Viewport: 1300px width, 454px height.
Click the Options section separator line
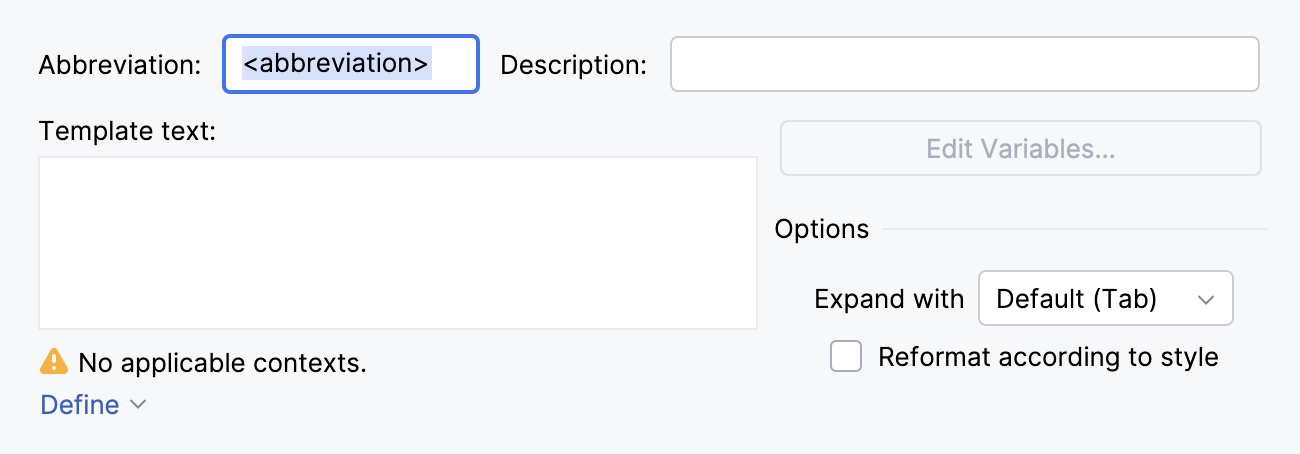[1074, 230]
